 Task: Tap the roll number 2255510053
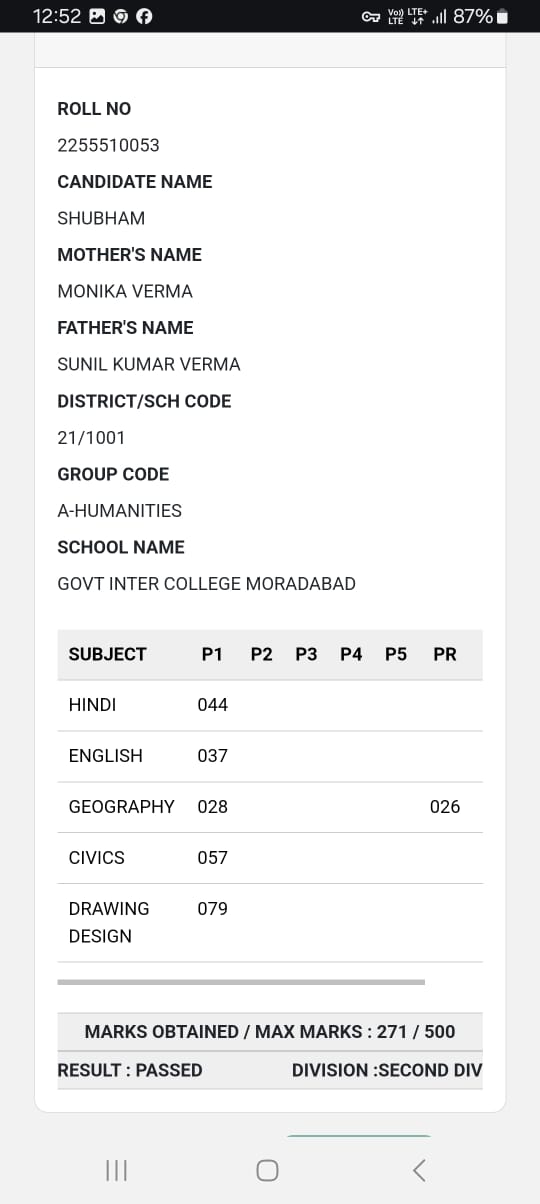pyautogui.click(x=108, y=145)
